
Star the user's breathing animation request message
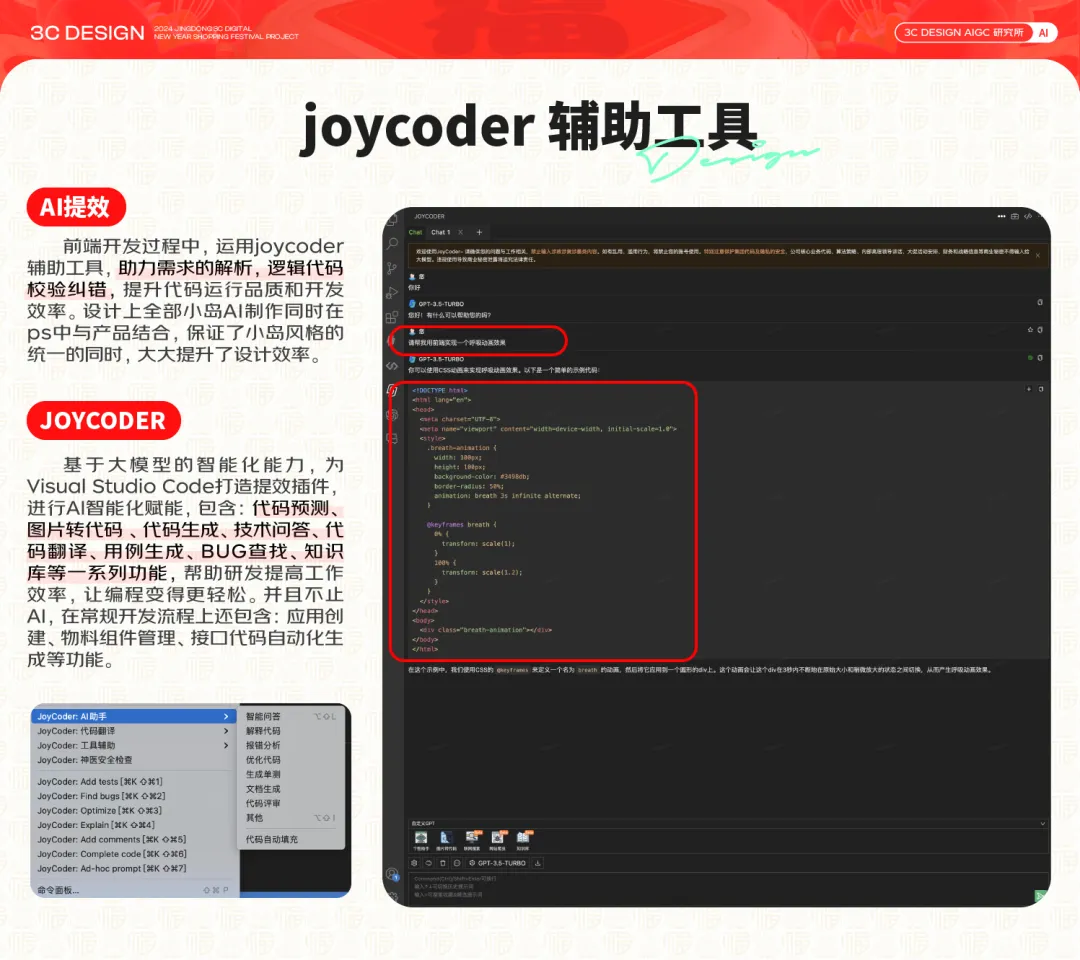[1030, 330]
